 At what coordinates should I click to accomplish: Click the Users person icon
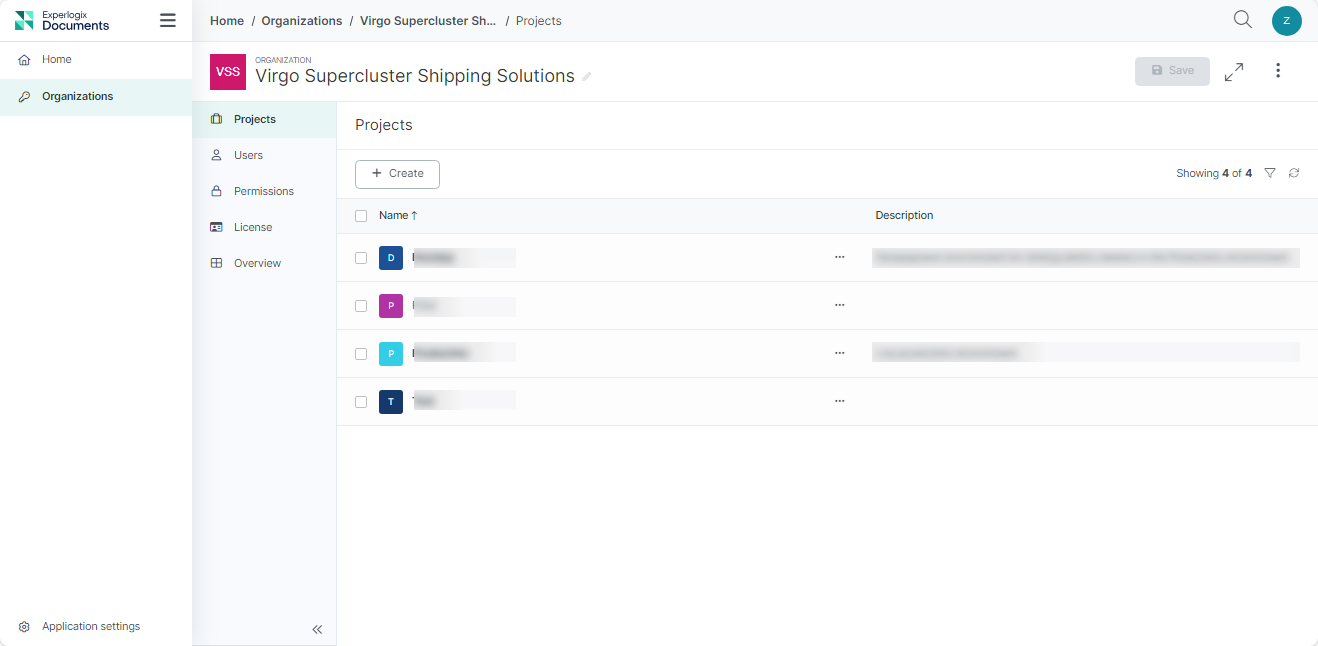click(x=216, y=155)
